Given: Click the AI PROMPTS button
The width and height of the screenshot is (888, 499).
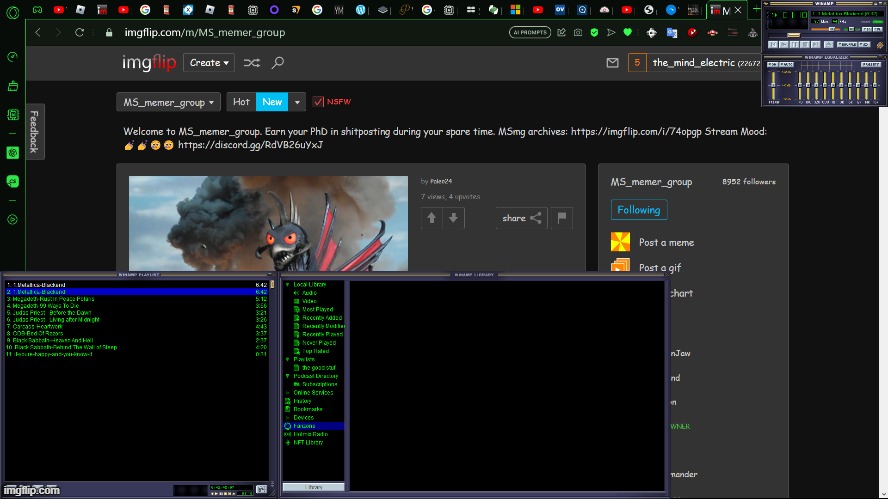Looking at the screenshot, I should [x=530, y=32].
